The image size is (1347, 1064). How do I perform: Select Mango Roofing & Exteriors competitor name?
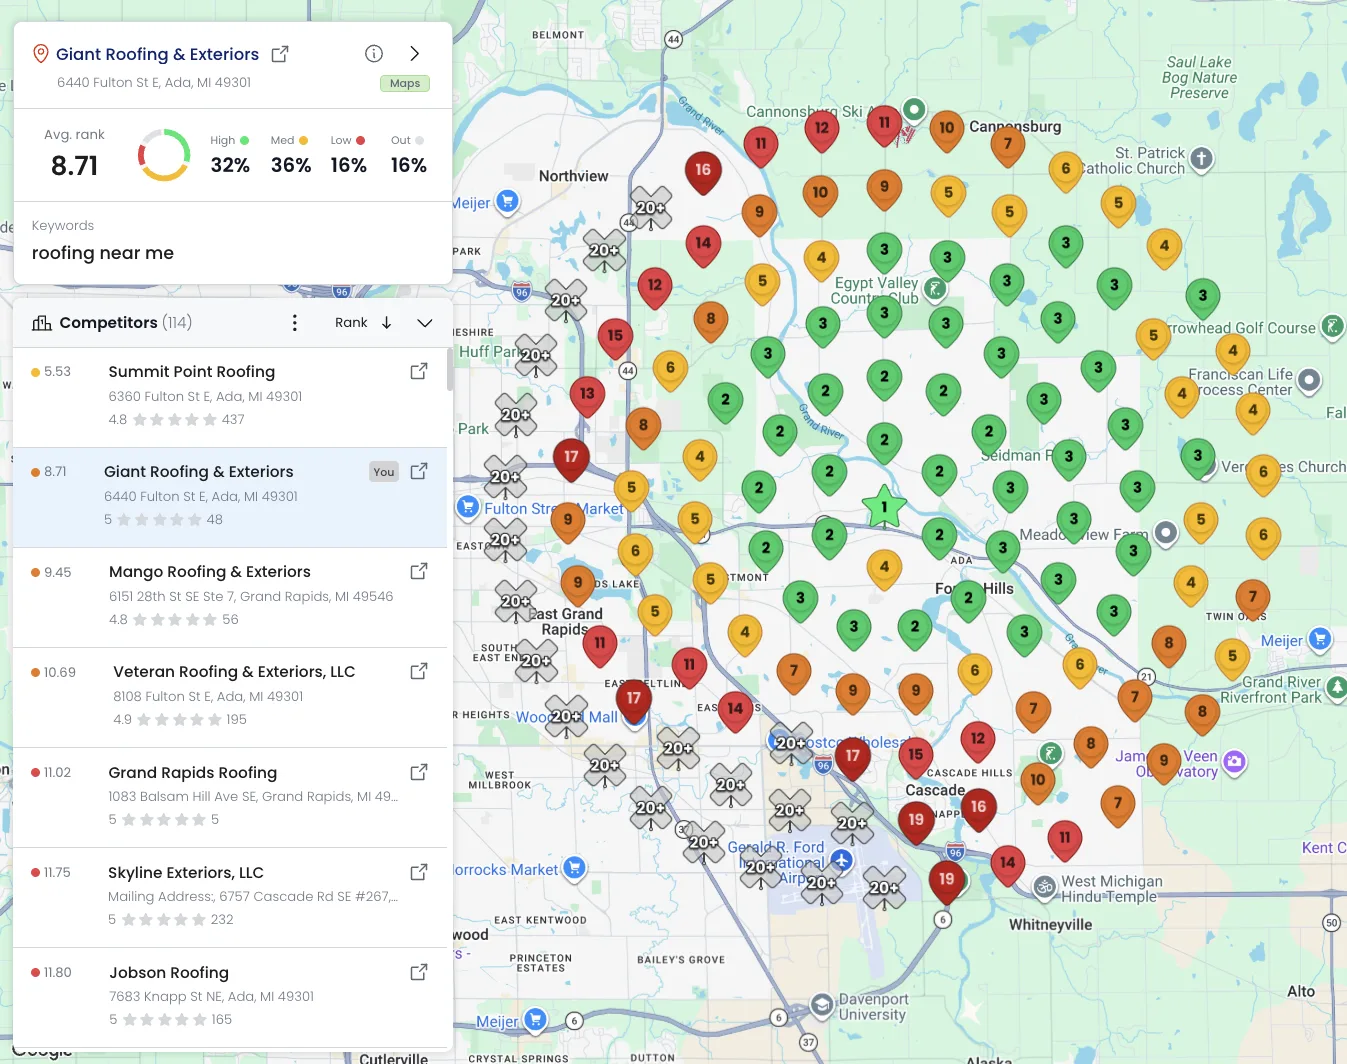point(210,572)
